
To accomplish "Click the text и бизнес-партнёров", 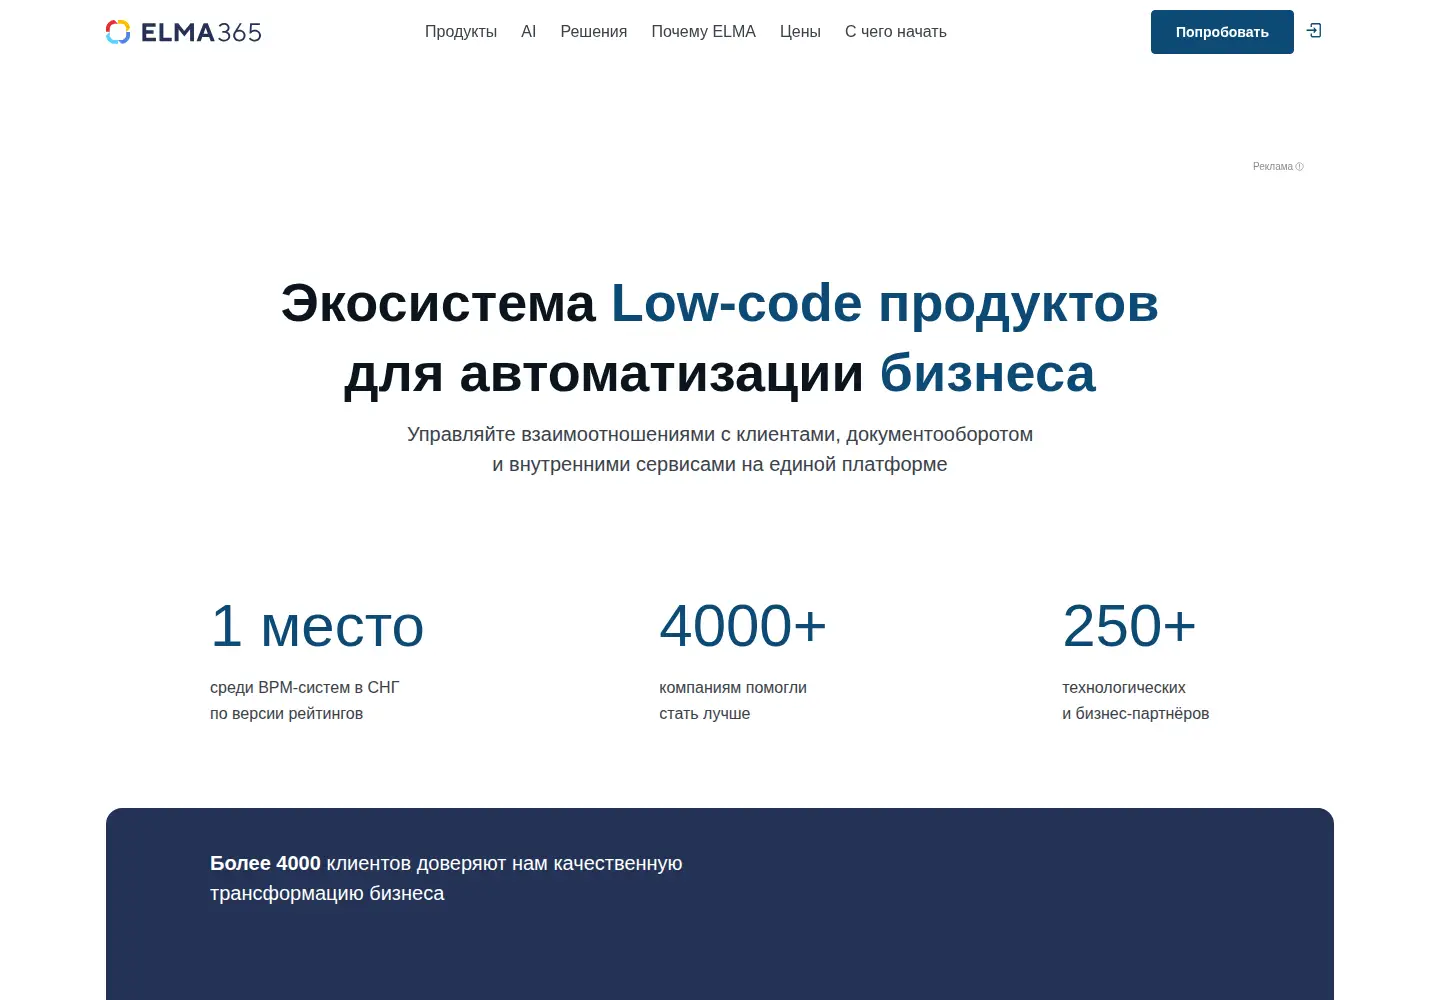I will 1136,713.
